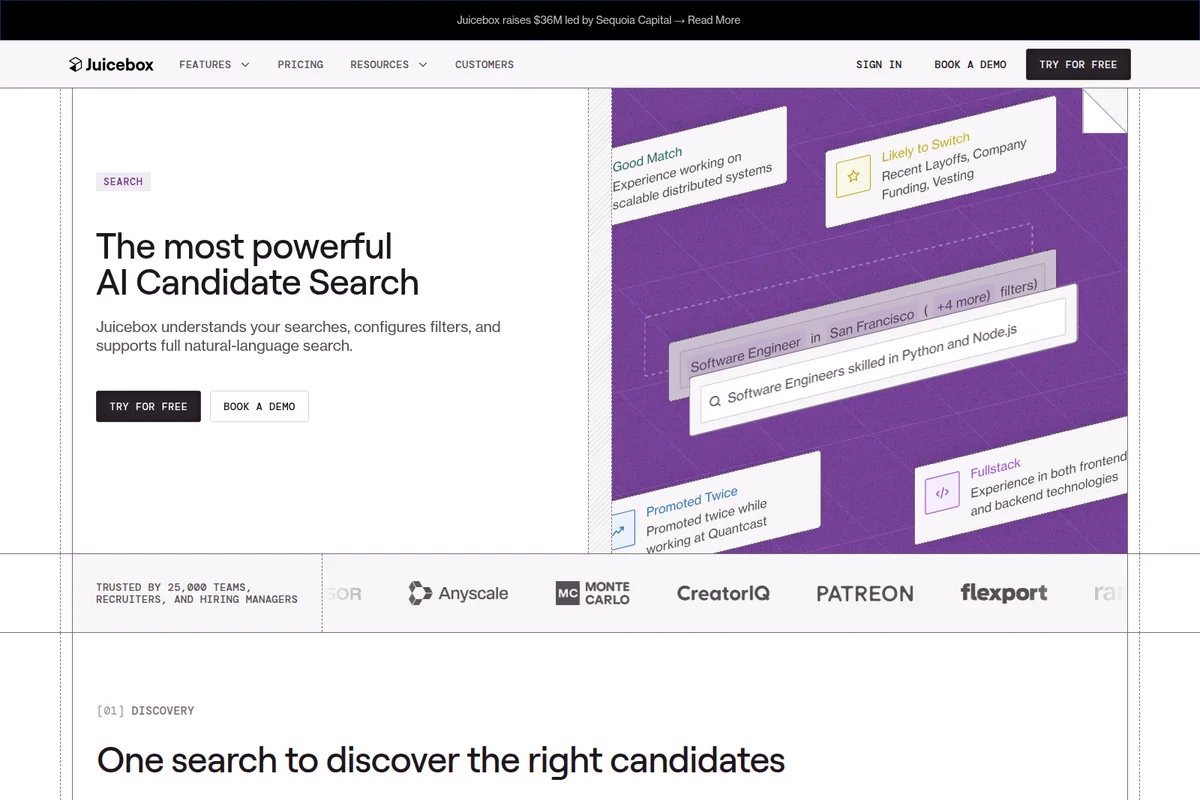
Task: Open the Pricing page from the navbar
Action: [300, 64]
